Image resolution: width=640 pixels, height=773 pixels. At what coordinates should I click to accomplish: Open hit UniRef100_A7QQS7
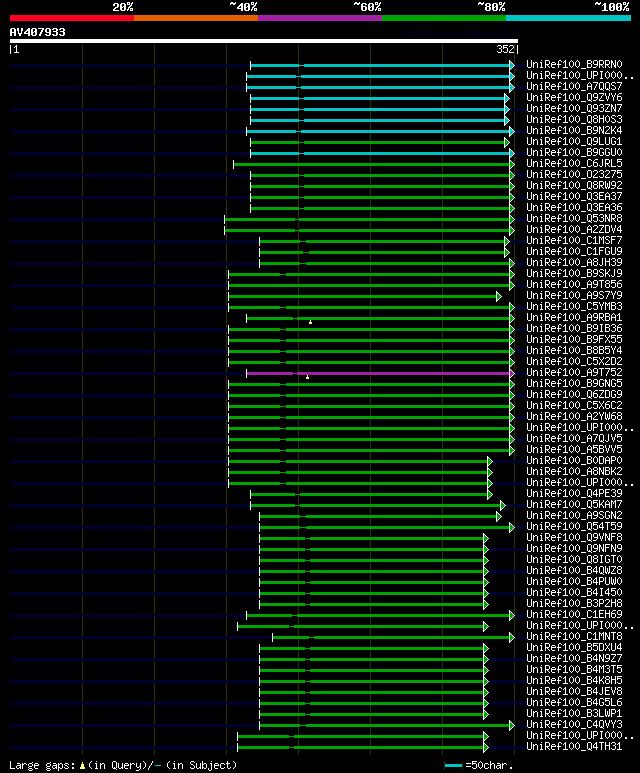click(x=574, y=86)
